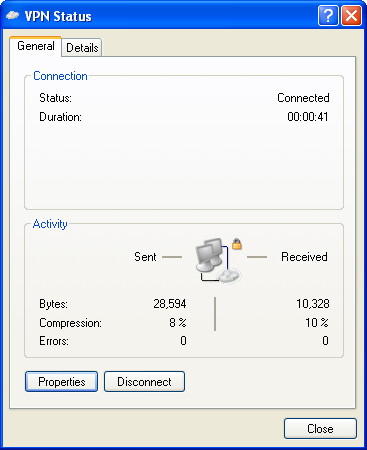
Task: Click the Connected status text
Action: coord(303,98)
